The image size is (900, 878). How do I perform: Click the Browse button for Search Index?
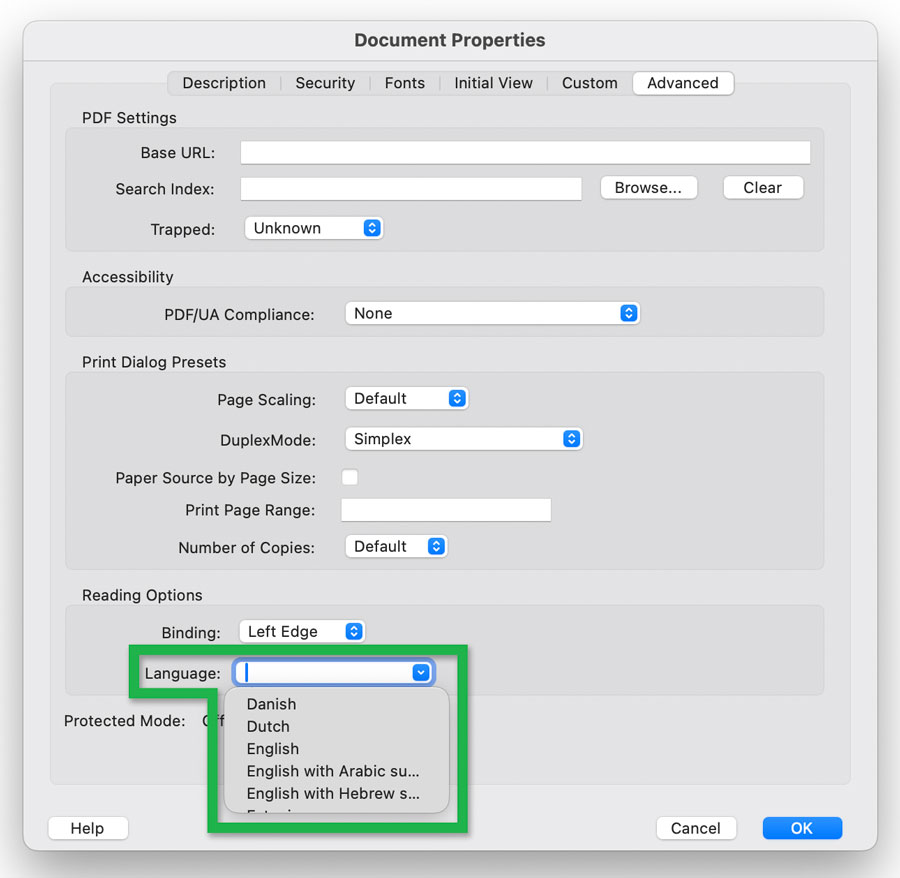[x=648, y=187]
